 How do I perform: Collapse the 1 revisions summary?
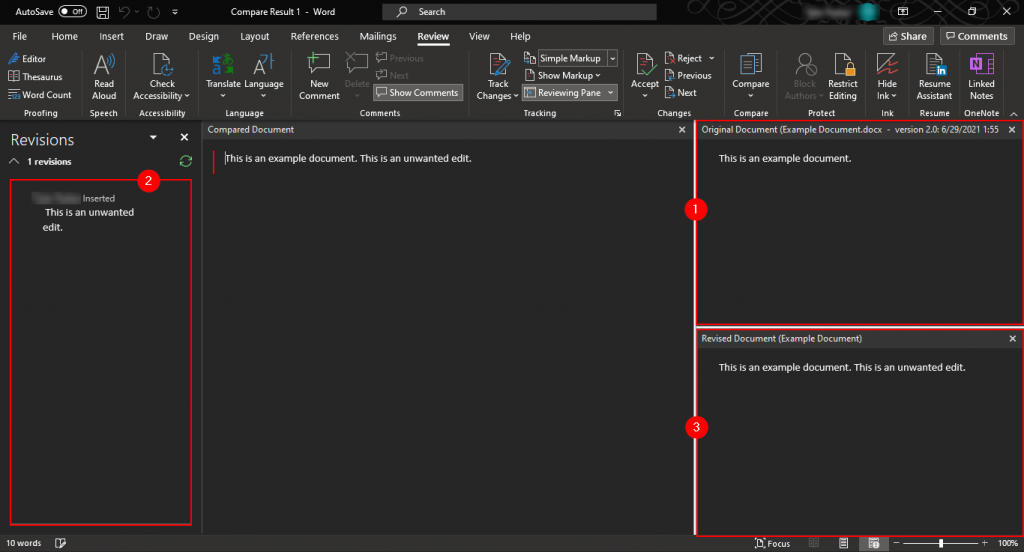pyautogui.click(x=14, y=161)
